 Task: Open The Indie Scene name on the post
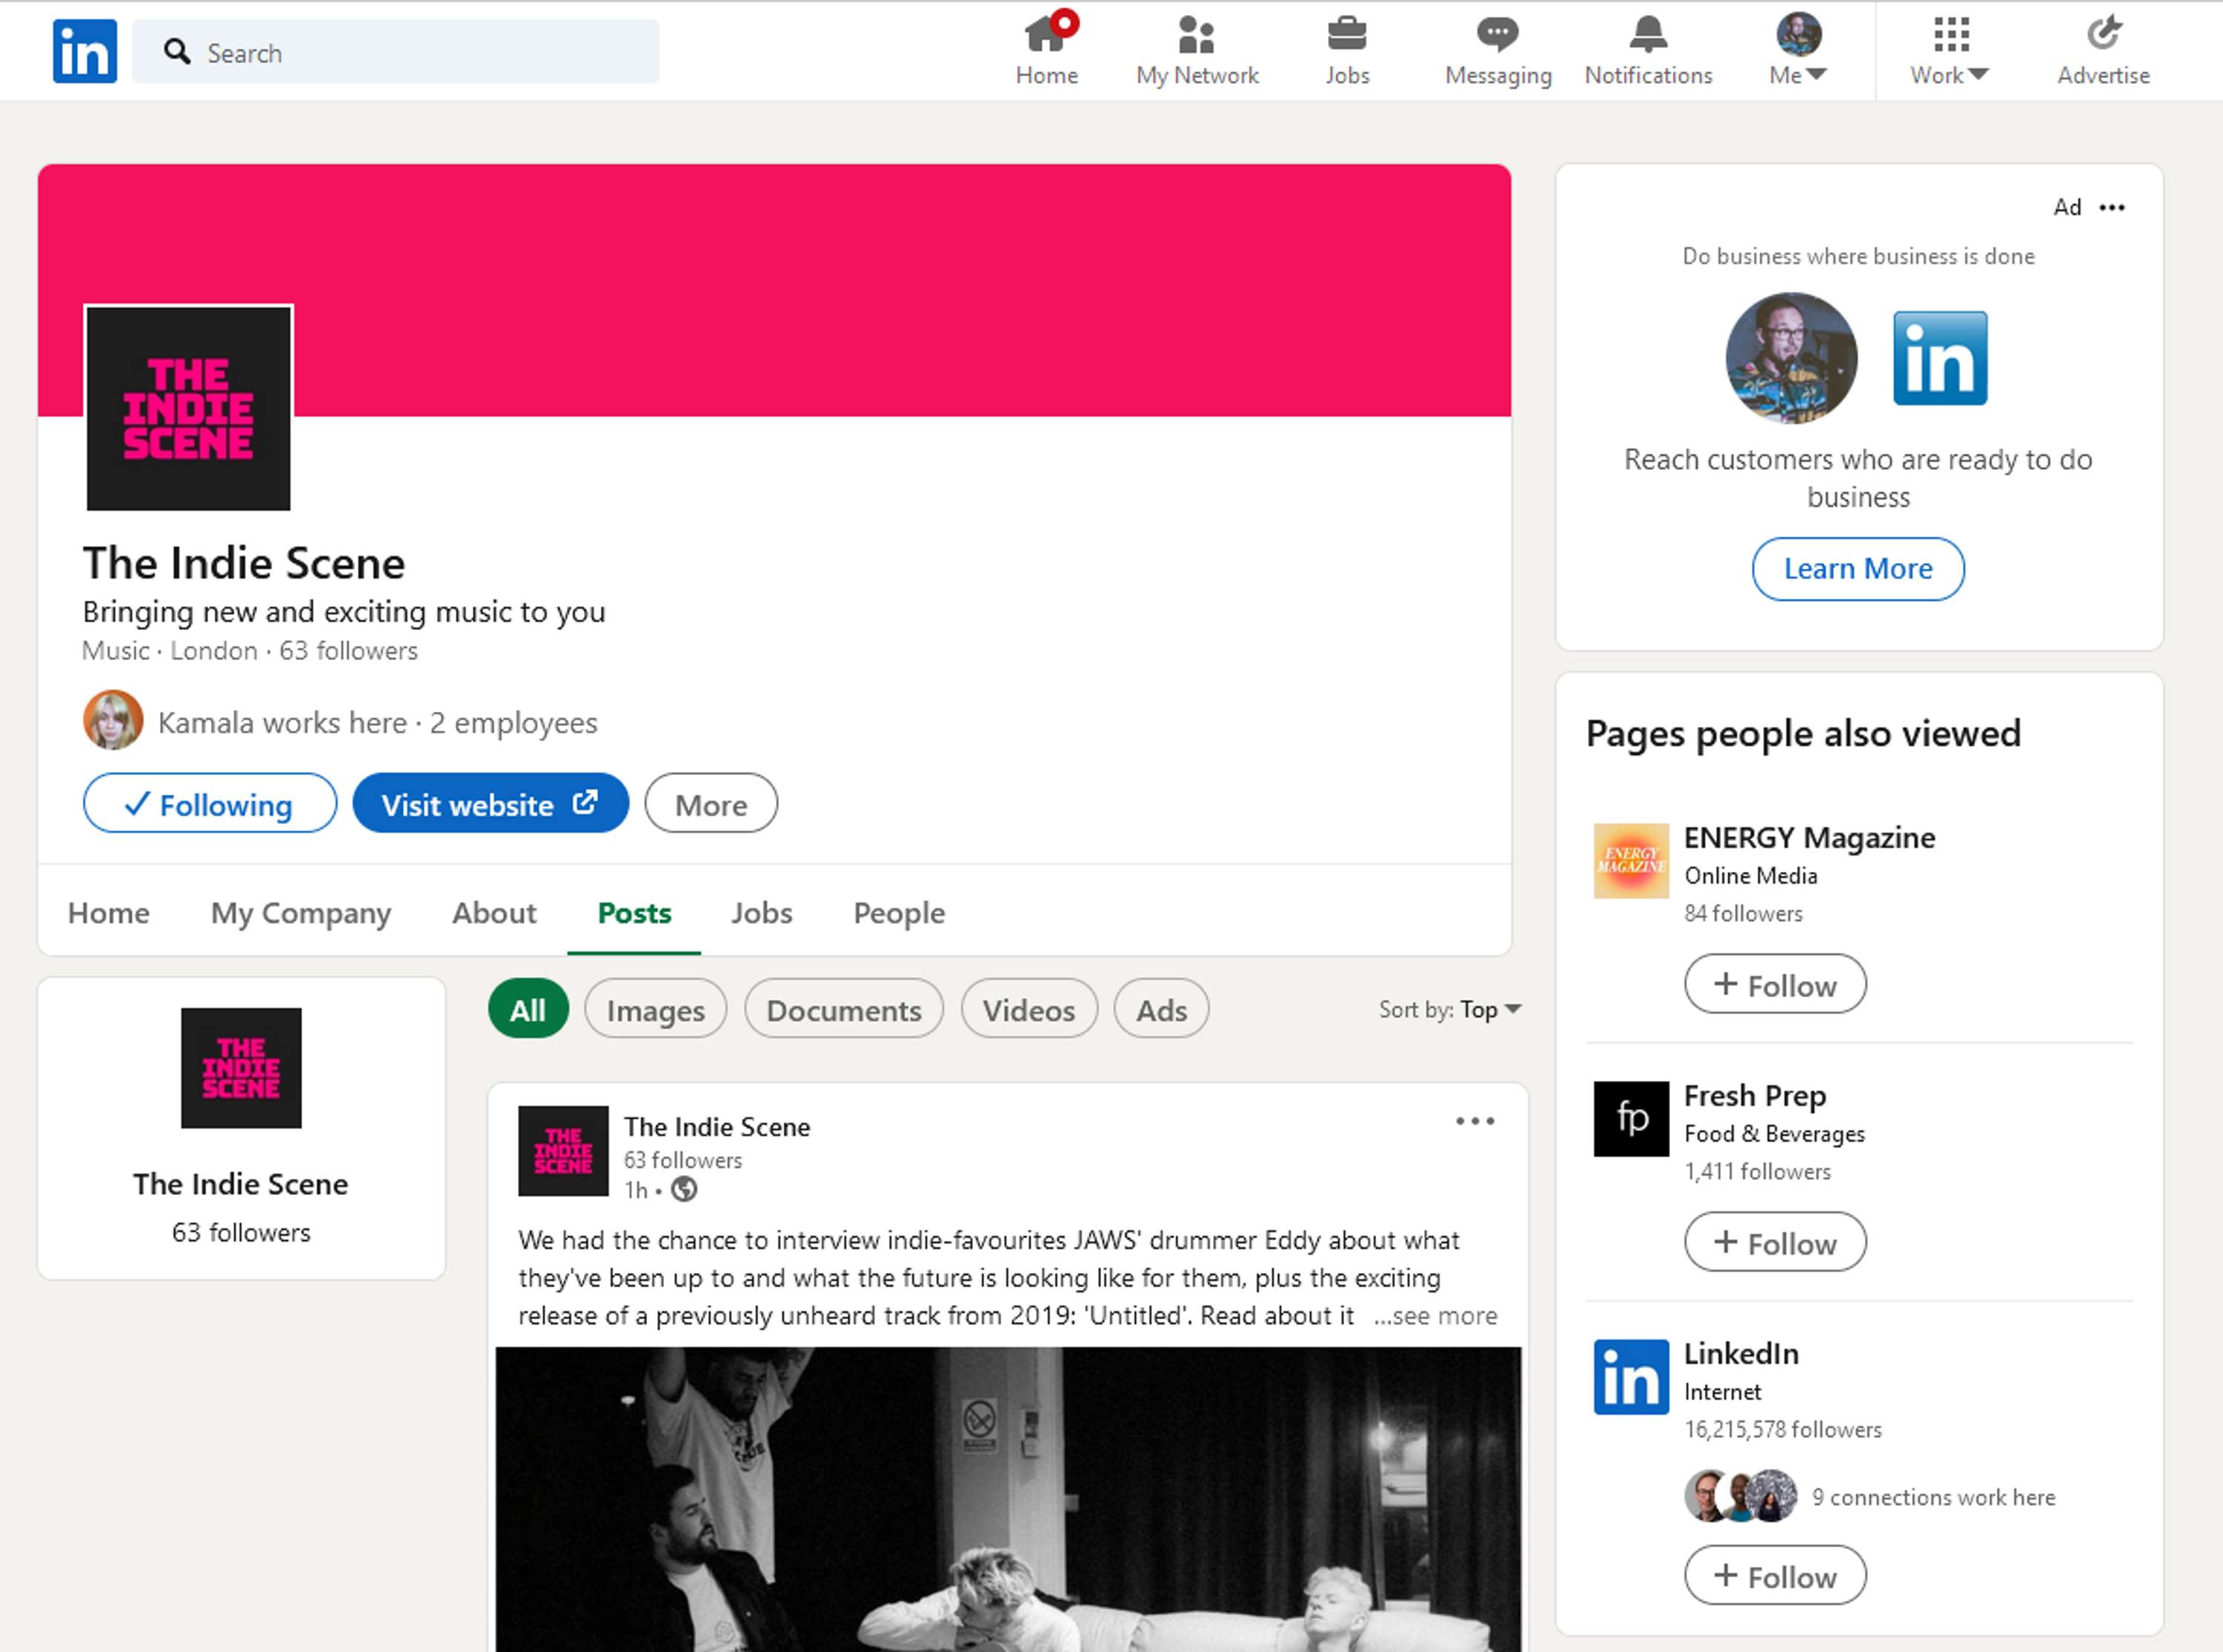(717, 1126)
